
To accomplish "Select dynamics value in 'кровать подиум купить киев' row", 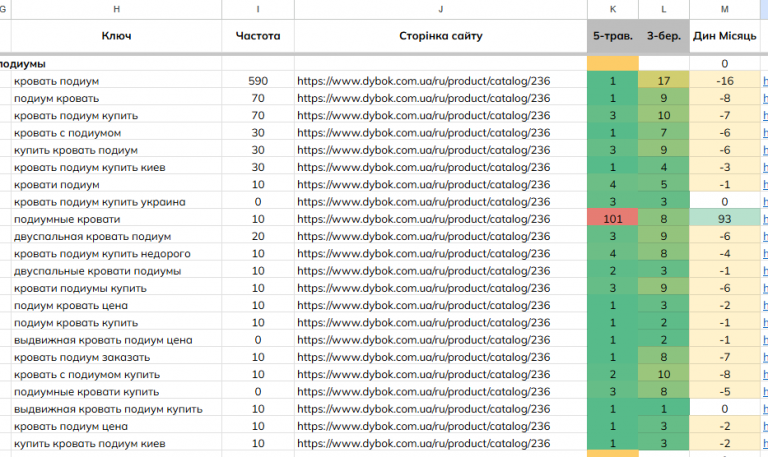I will tap(725, 167).
